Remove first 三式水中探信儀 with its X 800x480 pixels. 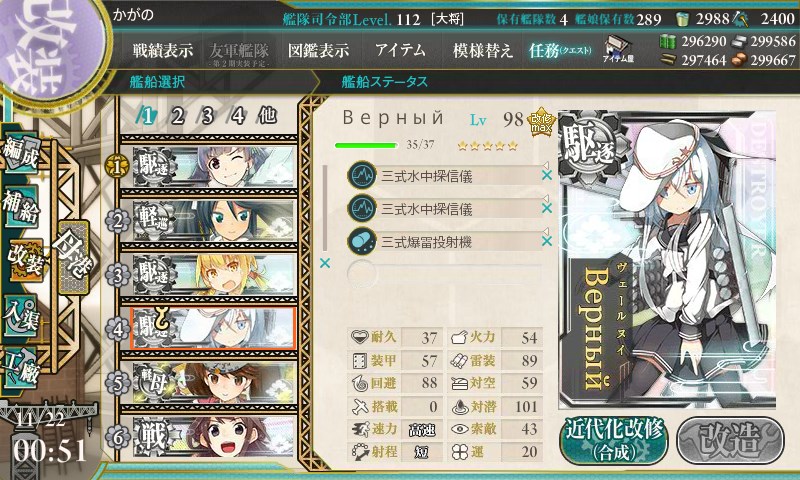[x=546, y=175]
